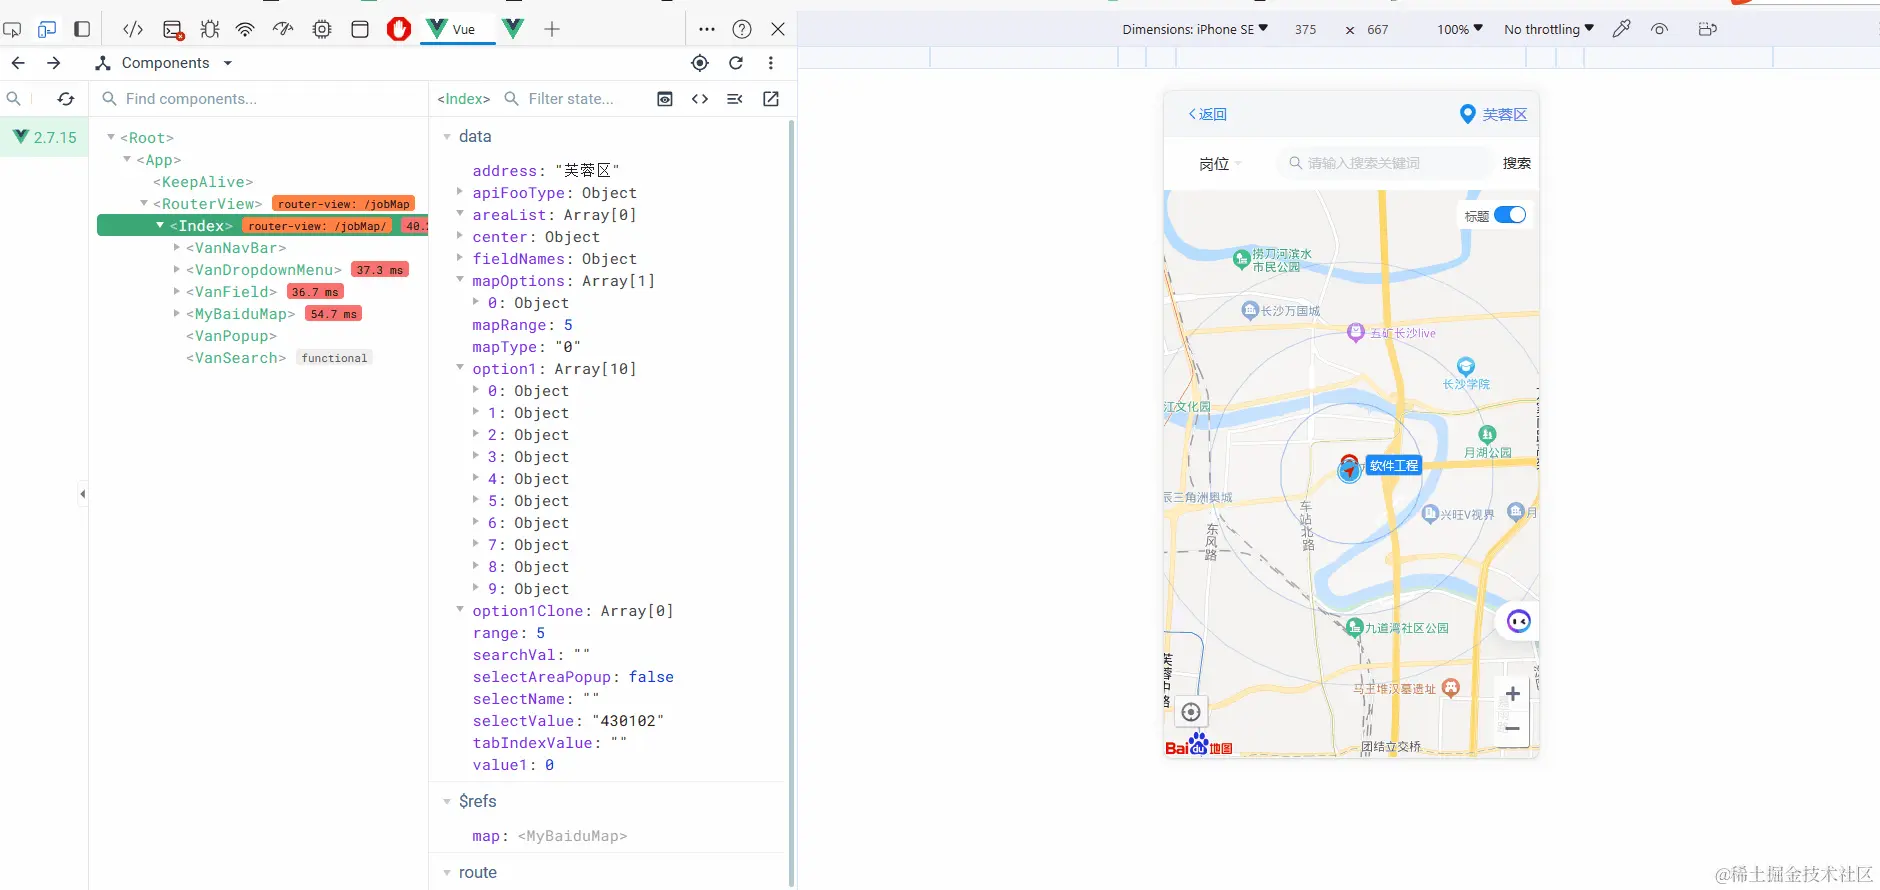1880x890 pixels.
Task: Select the inspect element picker icon
Action: tap(12, 29)
